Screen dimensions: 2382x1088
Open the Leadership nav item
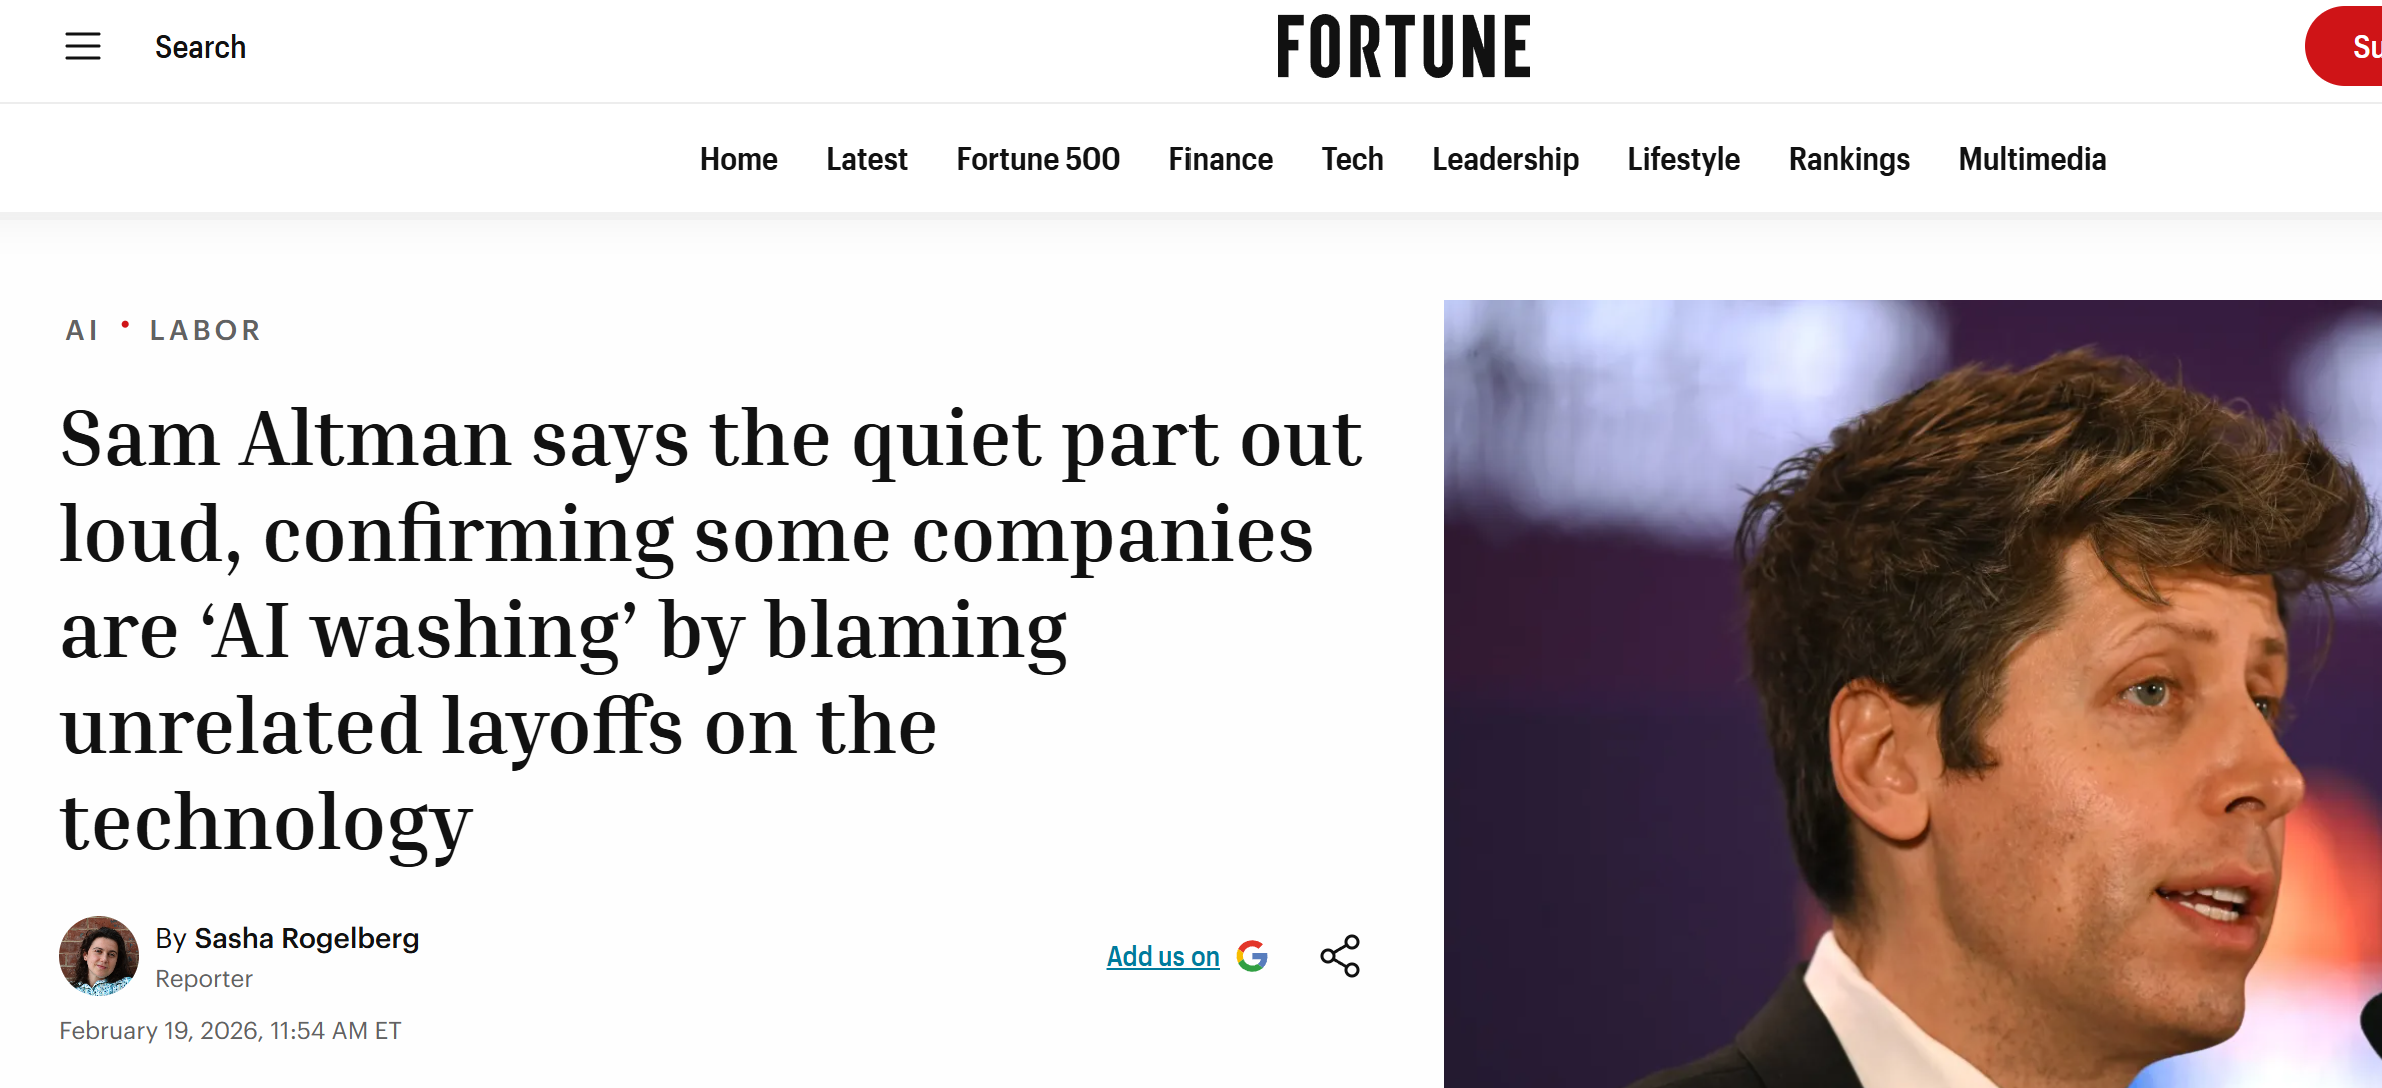click(x=1505, y=159)
